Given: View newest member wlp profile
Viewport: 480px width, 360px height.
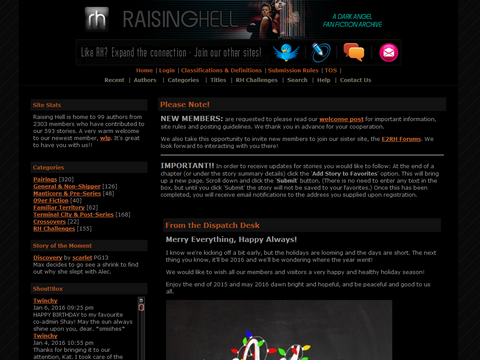Looking at the screenshot, I should pyautogui.click(x=105, y=138).
